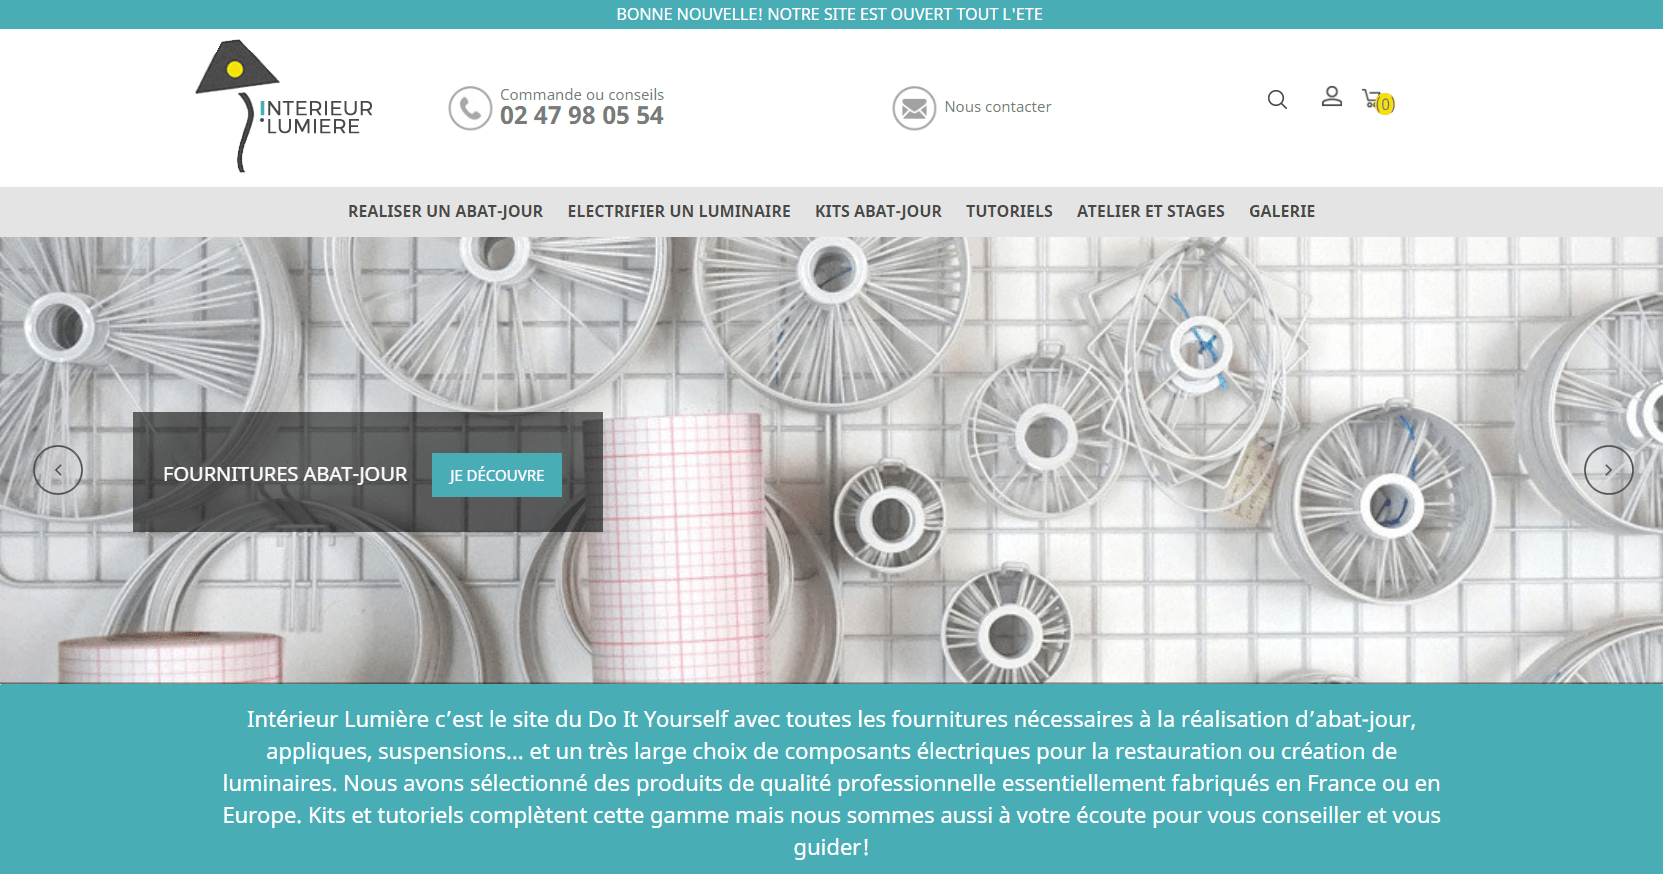The width and height of the screenshot is (1663, 874).
Task: Open the user account icon
Action: tap(1331, 97)
